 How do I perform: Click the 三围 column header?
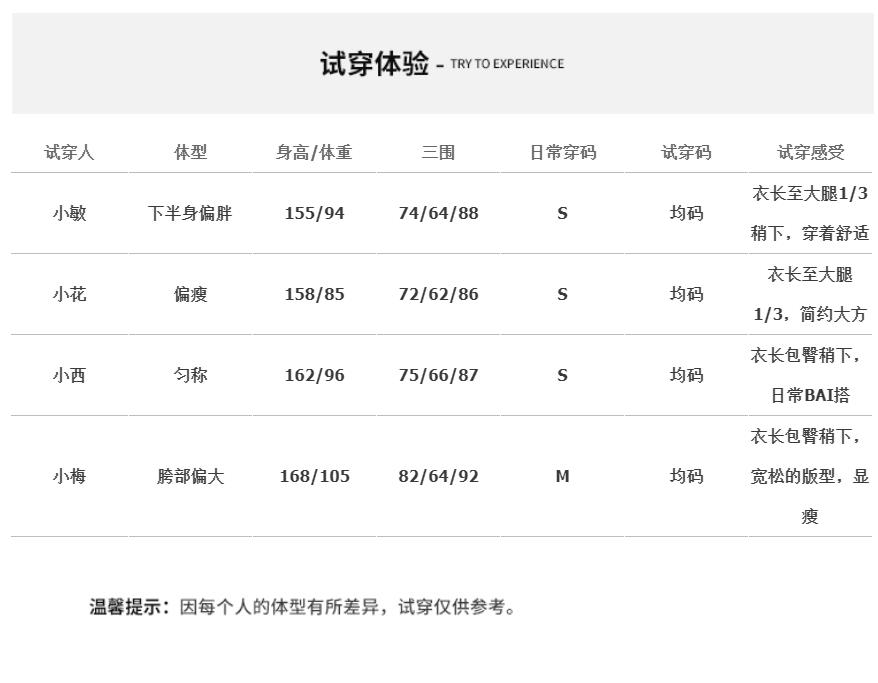[438, 152]
